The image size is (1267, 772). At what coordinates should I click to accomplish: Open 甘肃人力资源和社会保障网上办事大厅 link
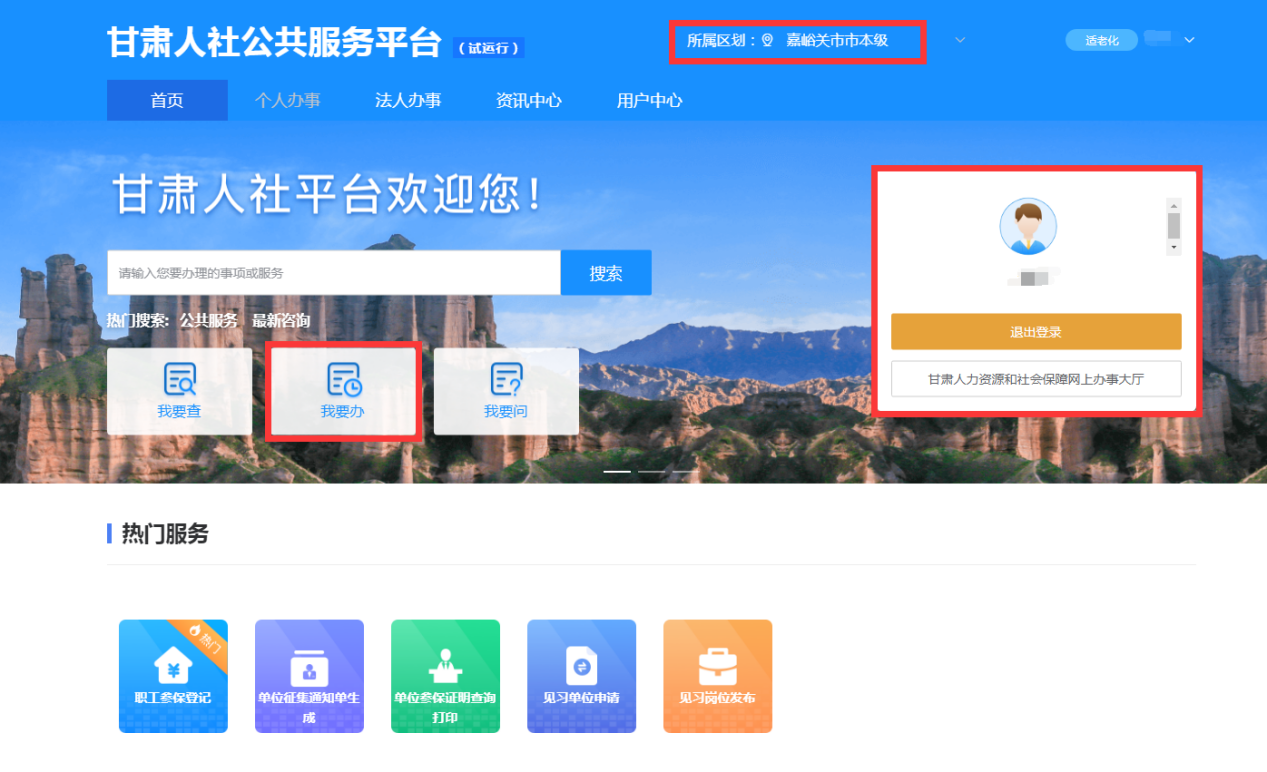(x=1036, y=379)
